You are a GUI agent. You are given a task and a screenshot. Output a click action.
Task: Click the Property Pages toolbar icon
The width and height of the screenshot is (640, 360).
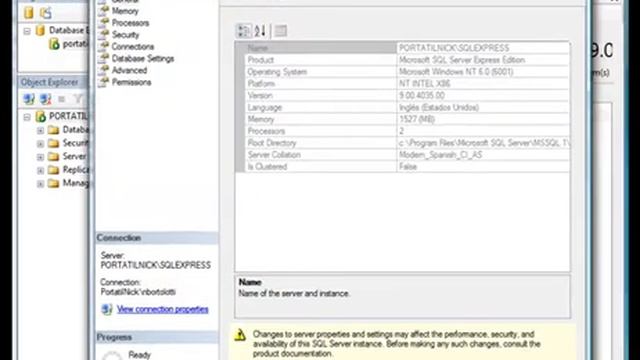click(x=280, y=31)
